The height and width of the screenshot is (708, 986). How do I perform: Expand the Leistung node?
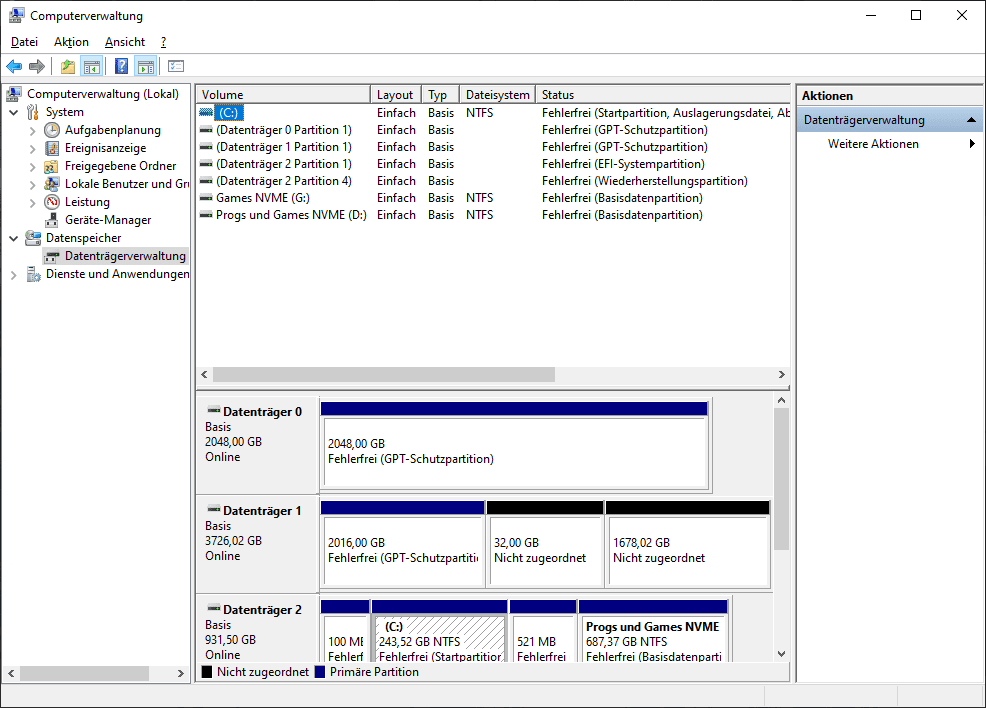33,203
